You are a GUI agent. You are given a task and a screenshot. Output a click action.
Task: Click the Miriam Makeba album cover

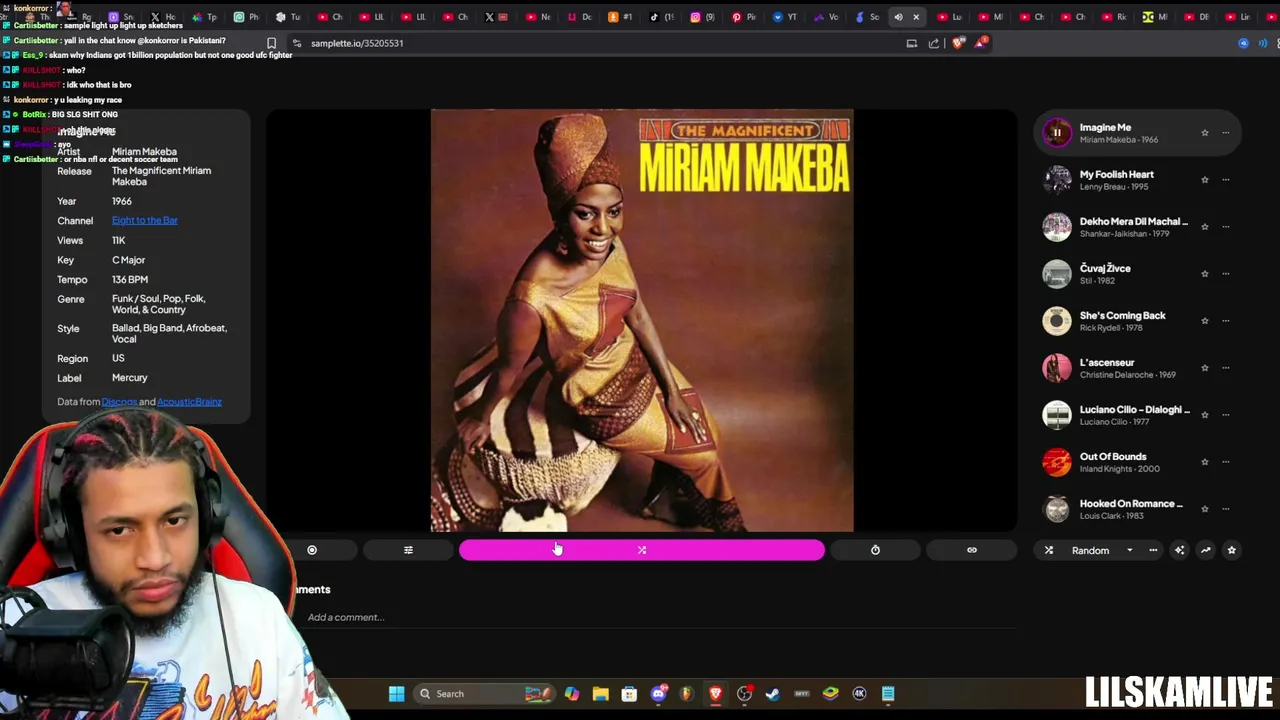[x=642, y=321]
